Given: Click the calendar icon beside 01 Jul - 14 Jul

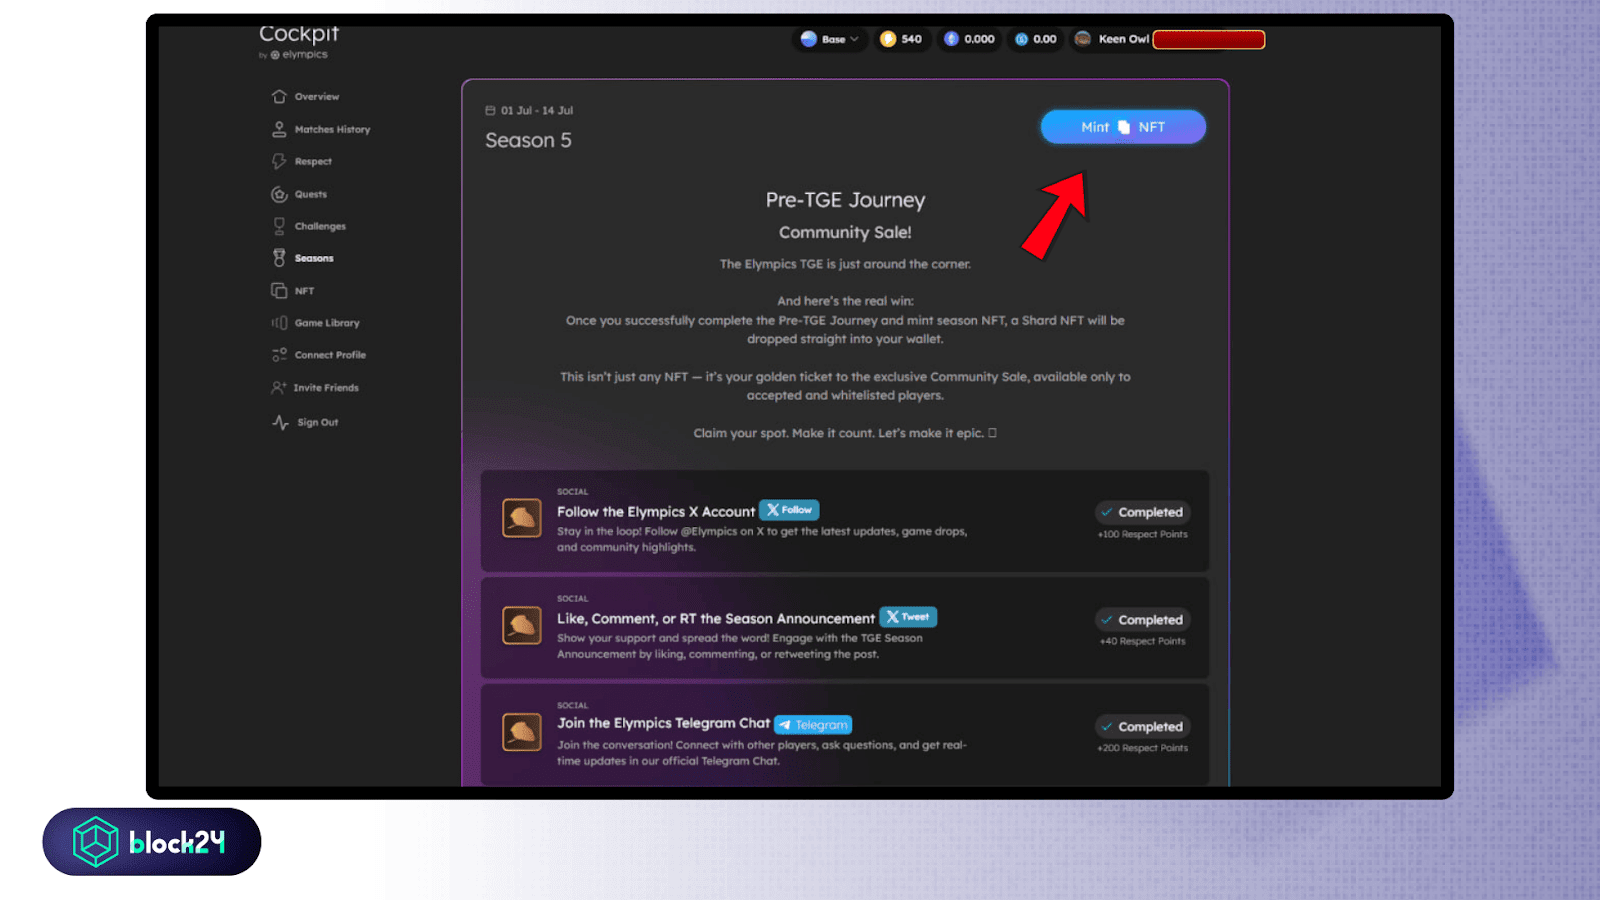Looking at the screenshot, I should tap(490, 111).
